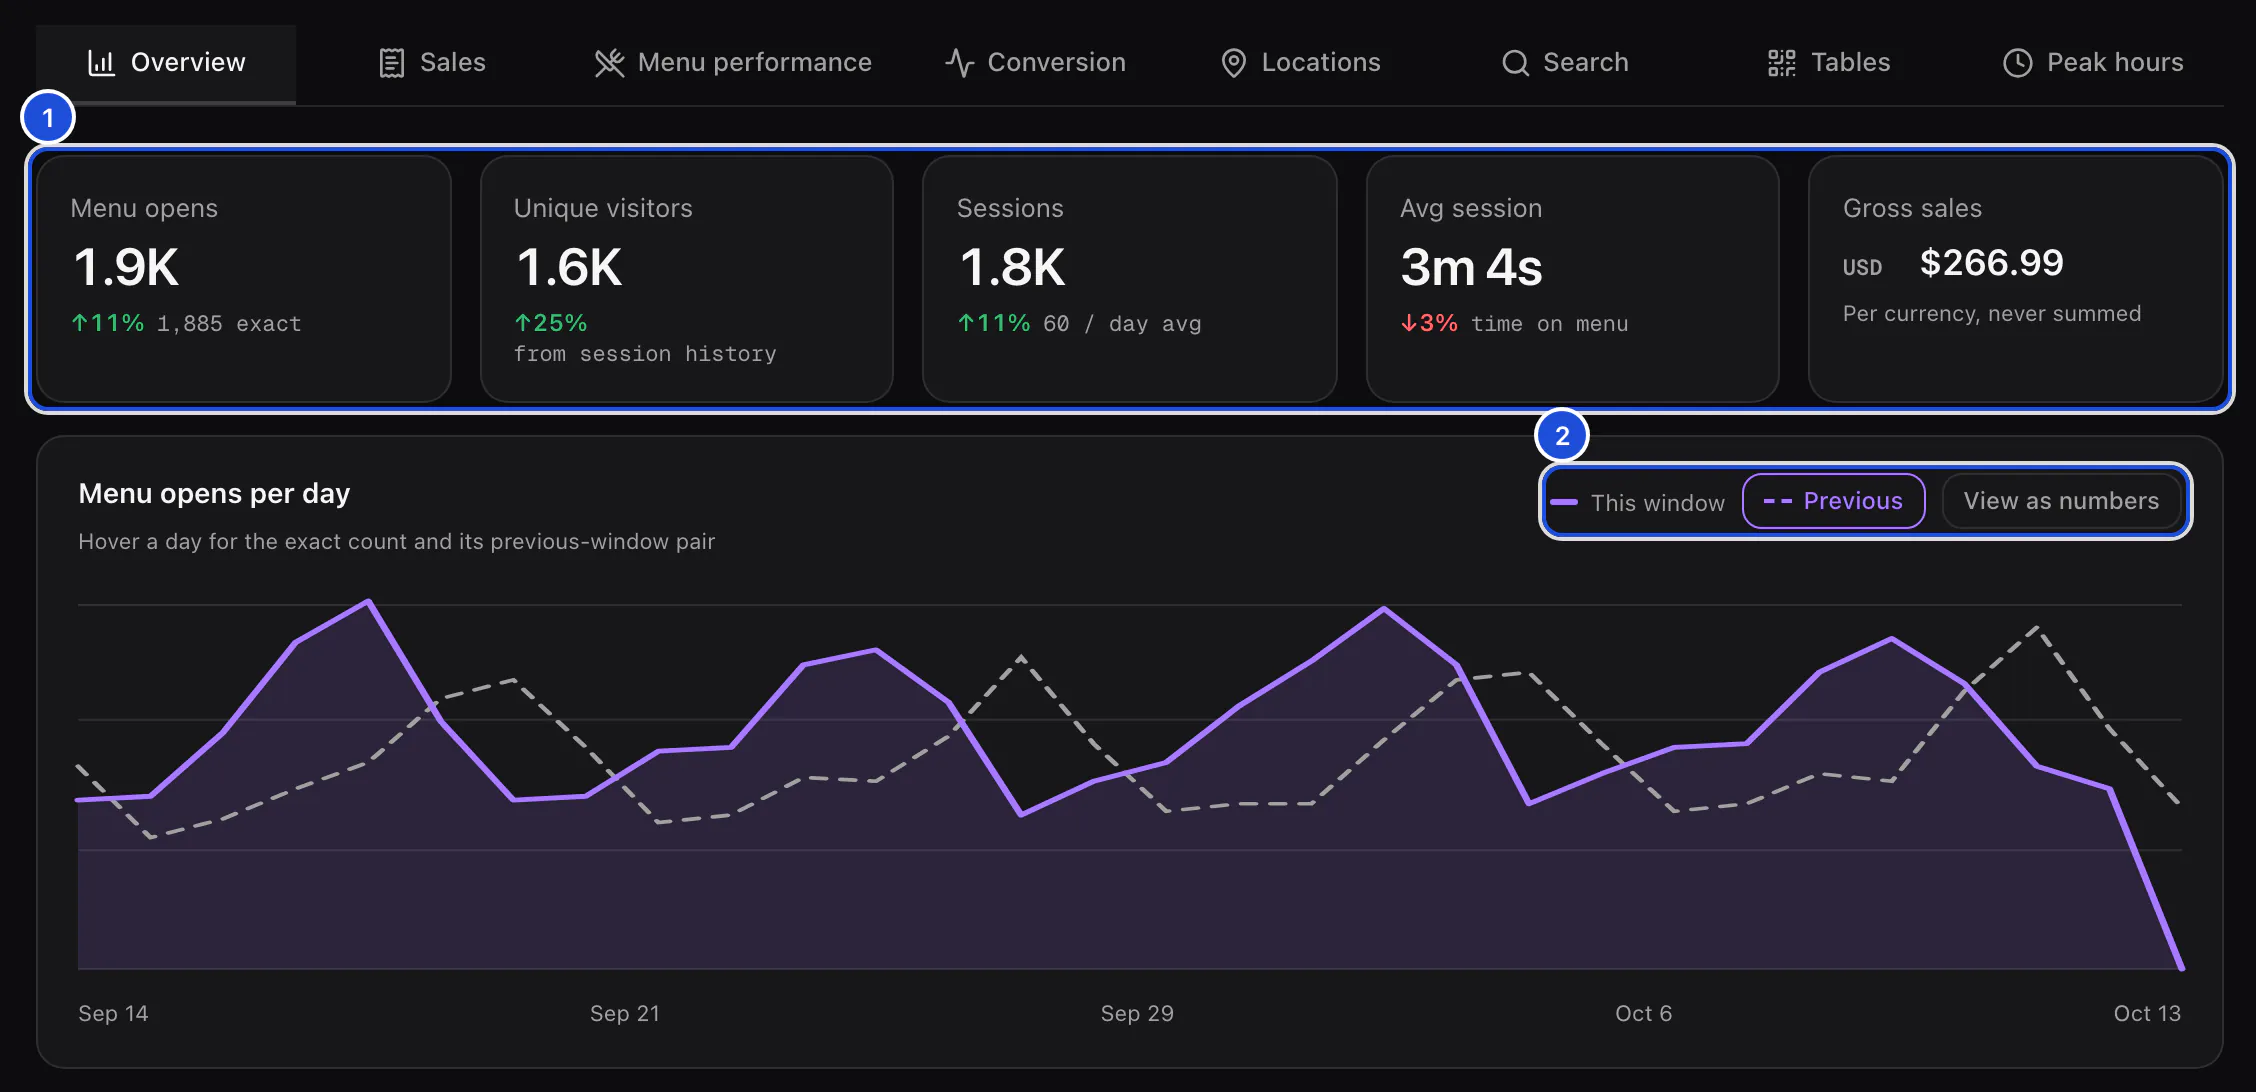
Task: Click the 'from session history' text
Action: click(x=645, y=354)
